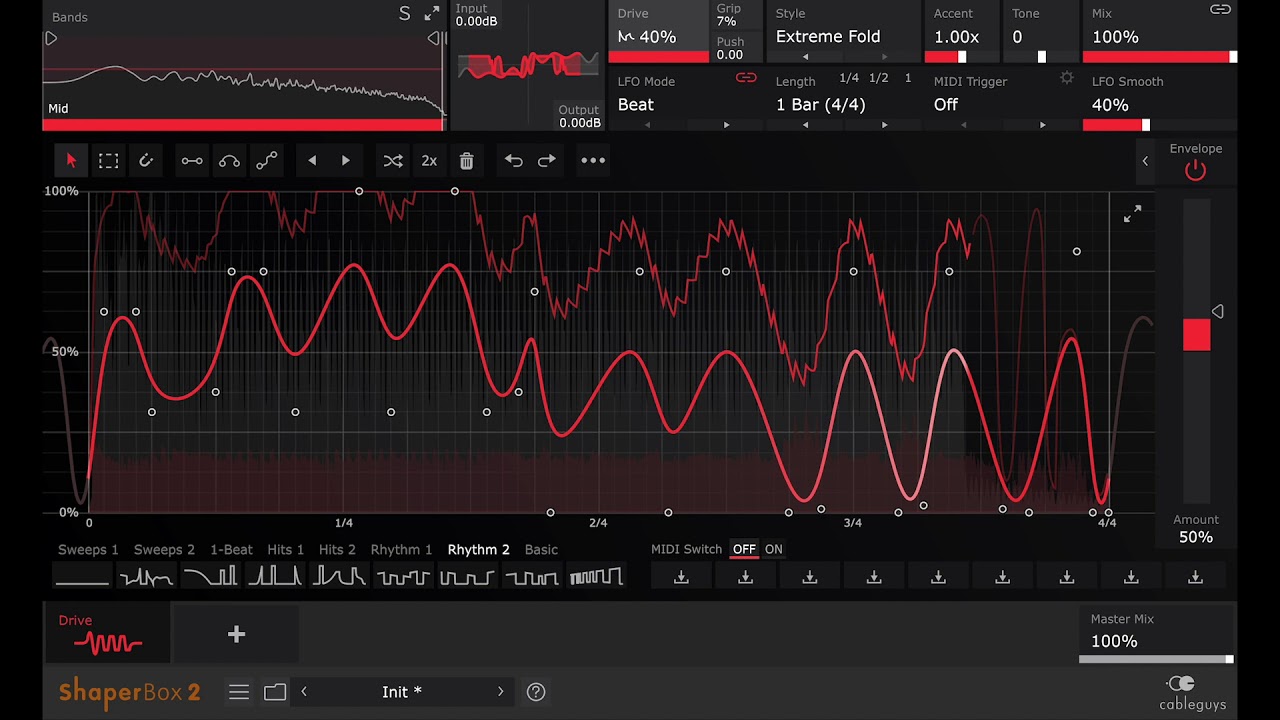Select the Basic preset category

point(541,549)
